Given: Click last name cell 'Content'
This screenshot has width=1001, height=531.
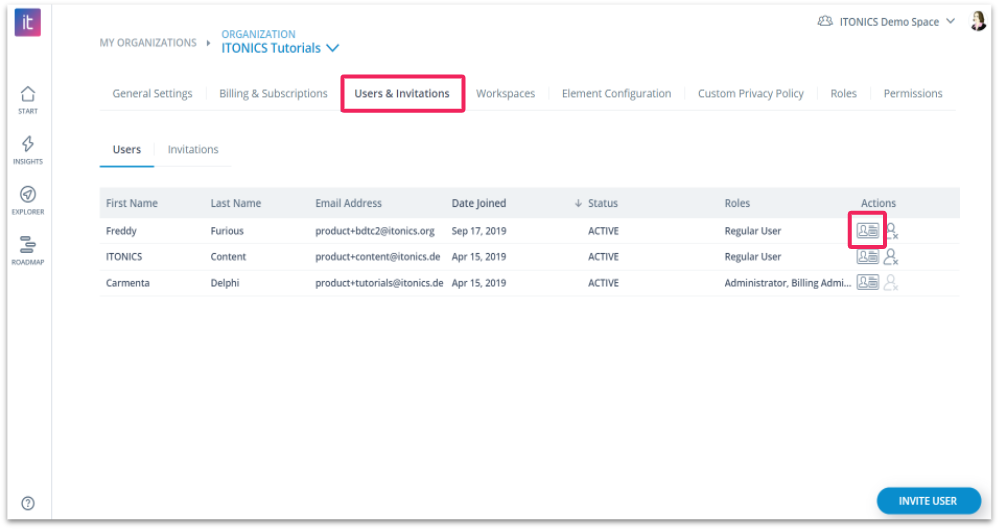Looking at the screenshot, I should click(x=228, y=257).
